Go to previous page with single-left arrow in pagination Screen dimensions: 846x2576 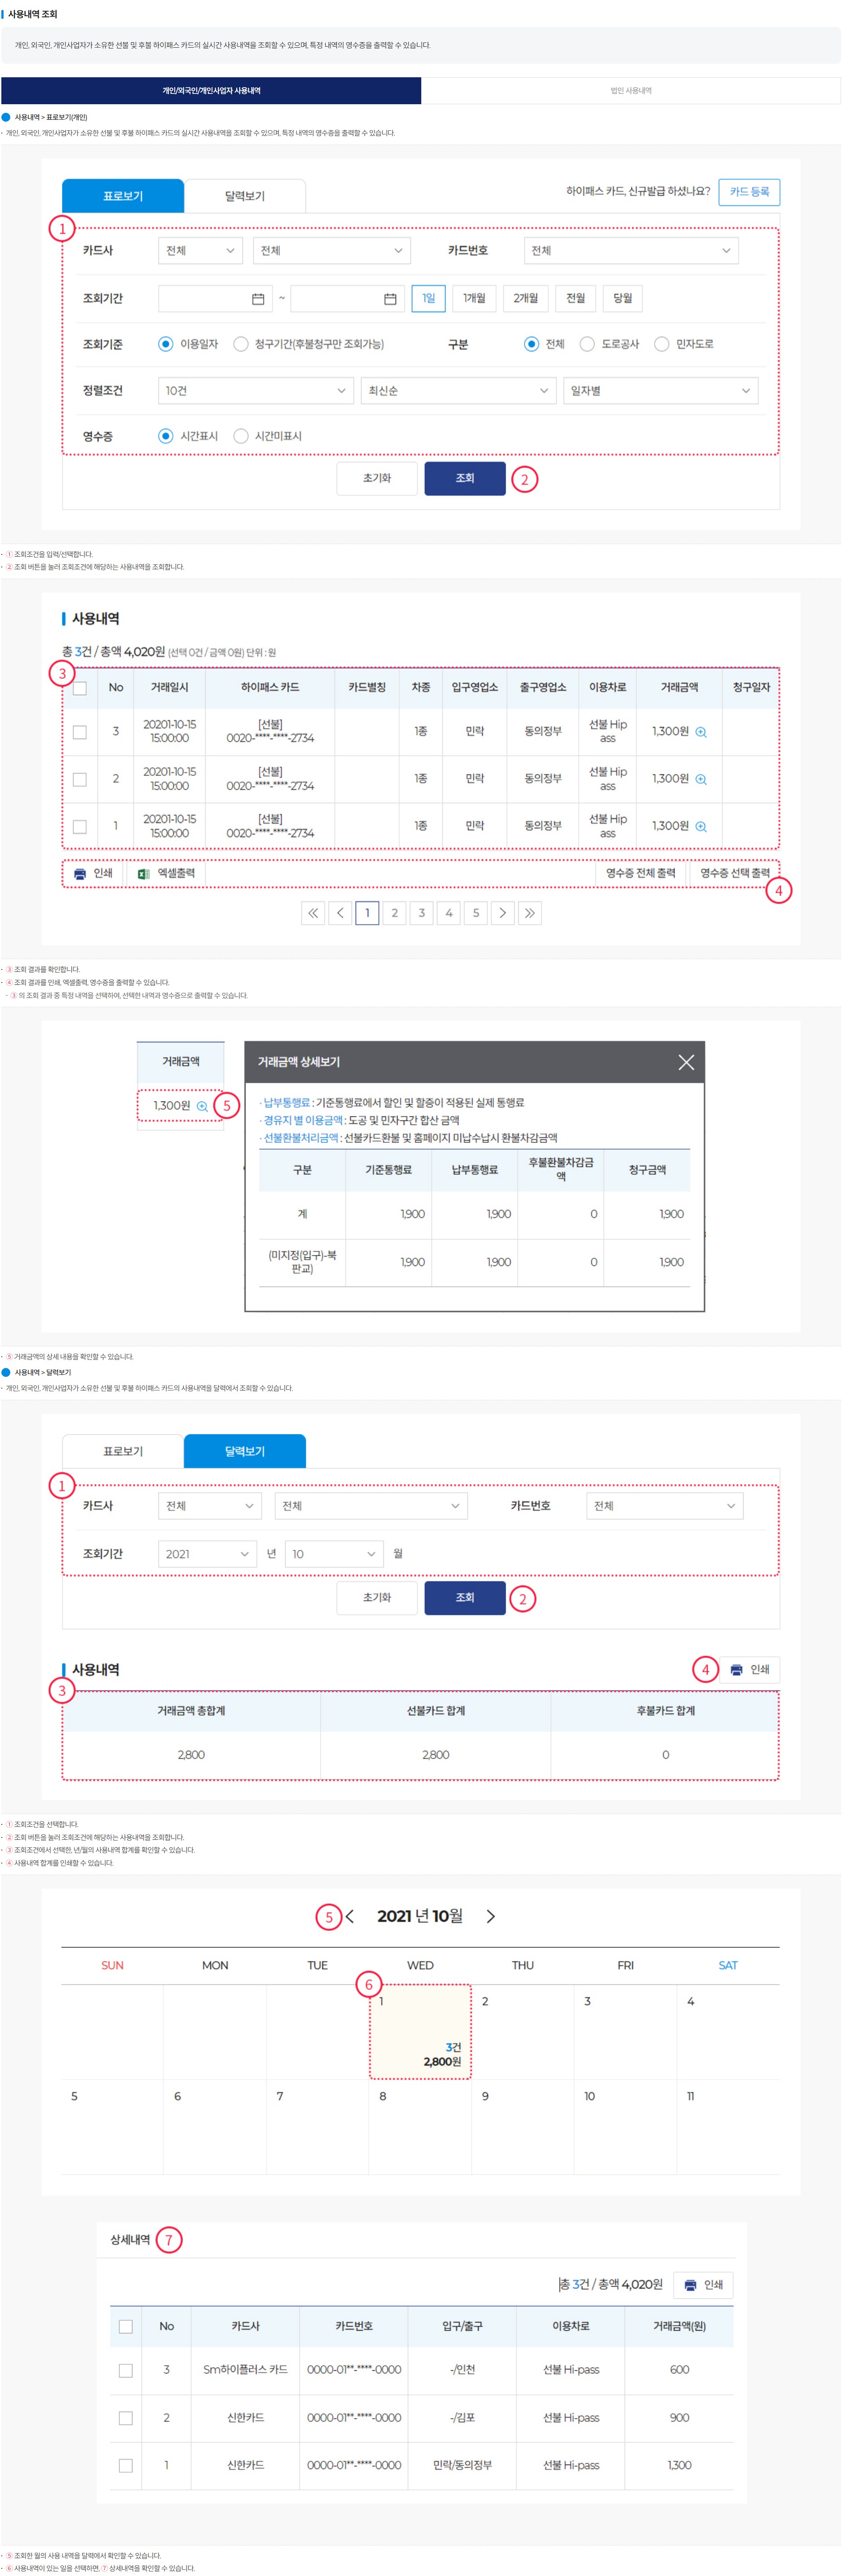click(340, 913)
